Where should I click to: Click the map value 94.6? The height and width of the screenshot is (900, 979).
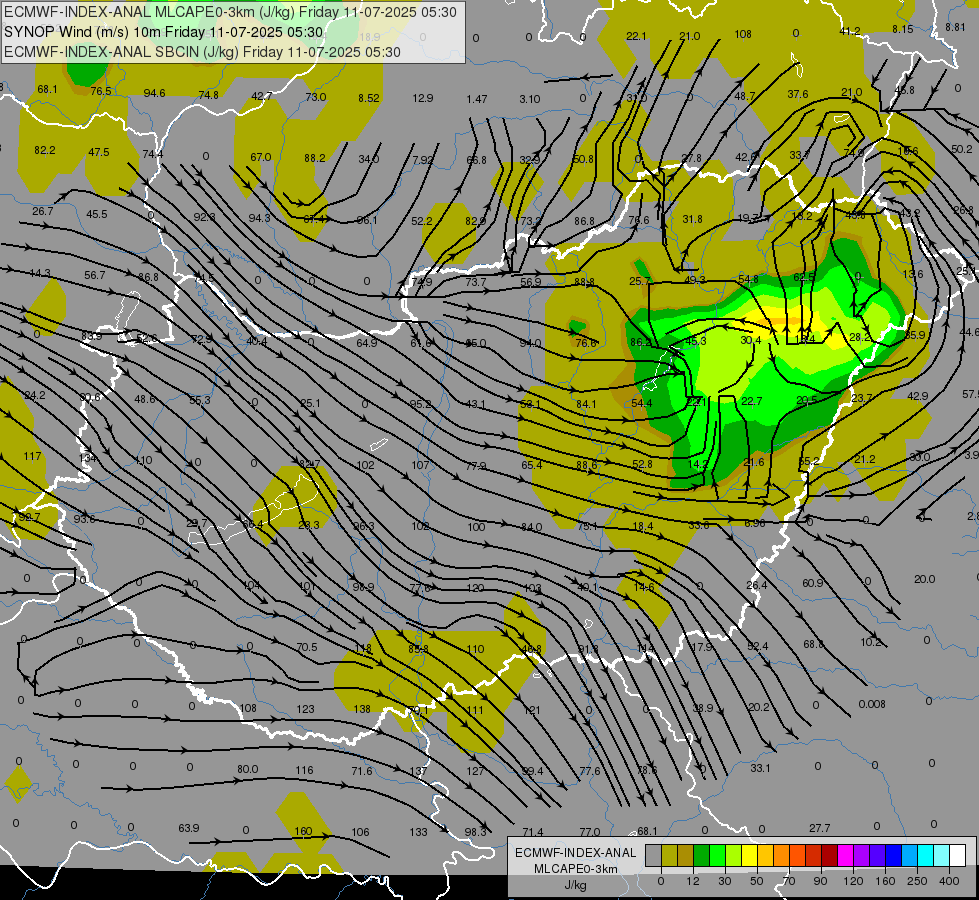tap(154, 93)
